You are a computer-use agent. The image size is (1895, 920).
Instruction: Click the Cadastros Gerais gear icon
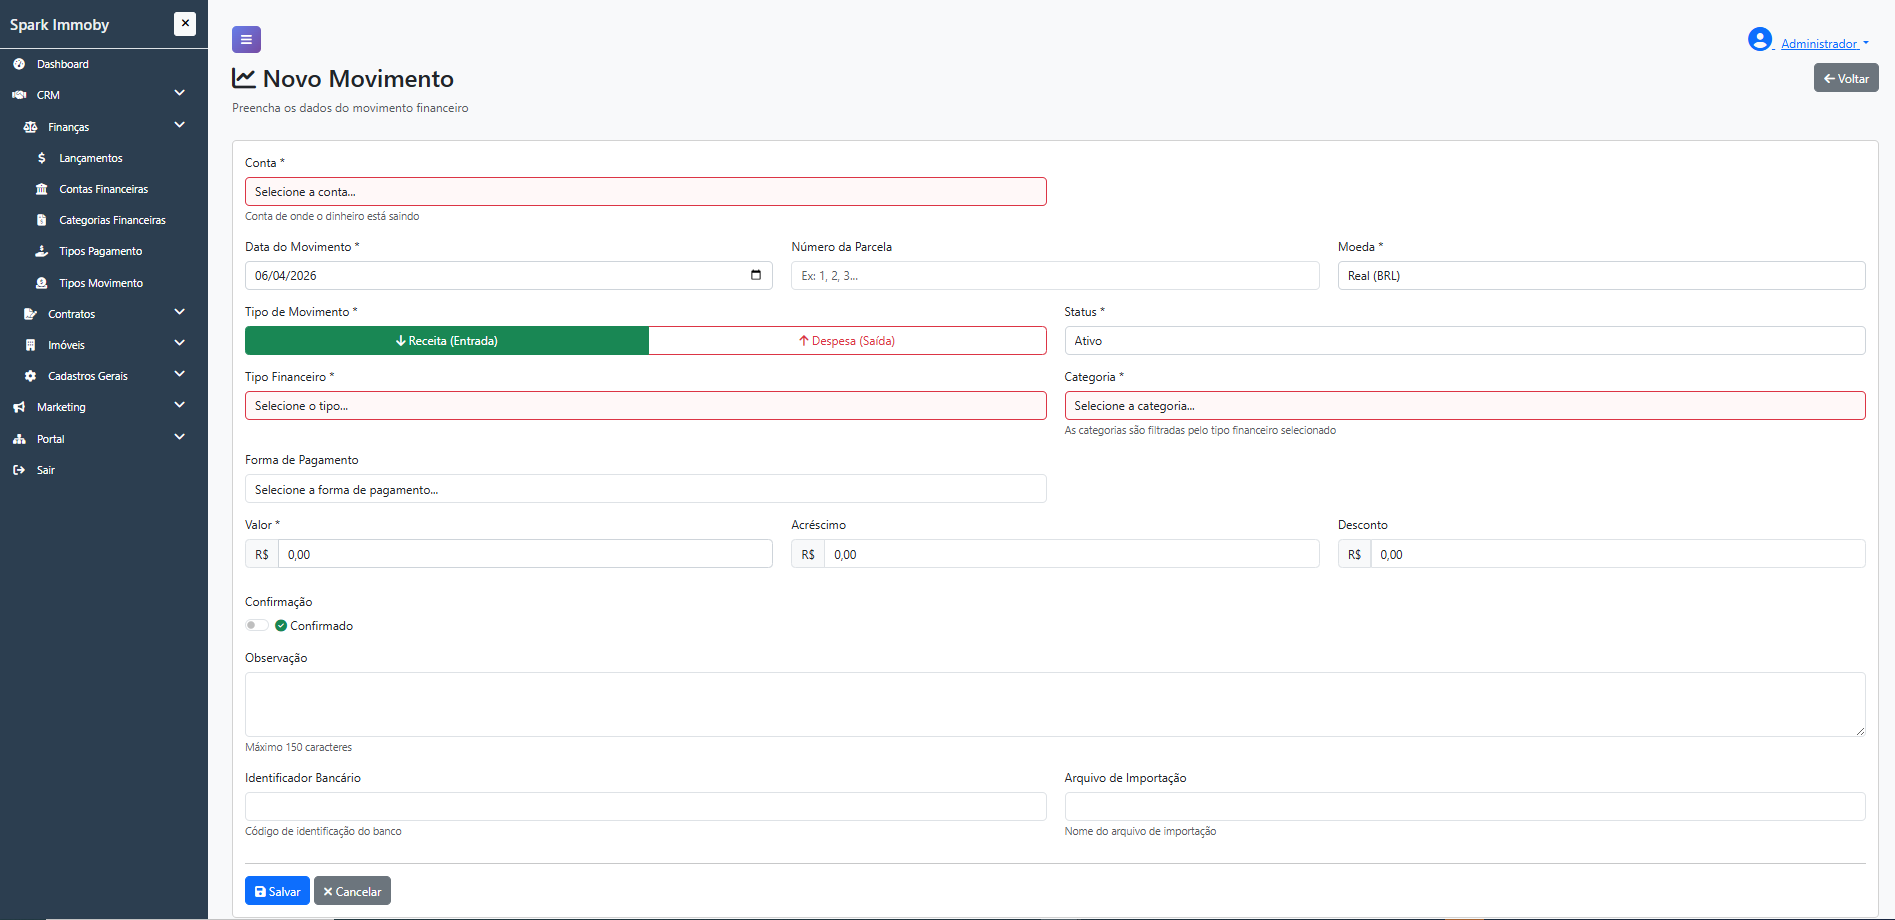(x=30, y=376)
